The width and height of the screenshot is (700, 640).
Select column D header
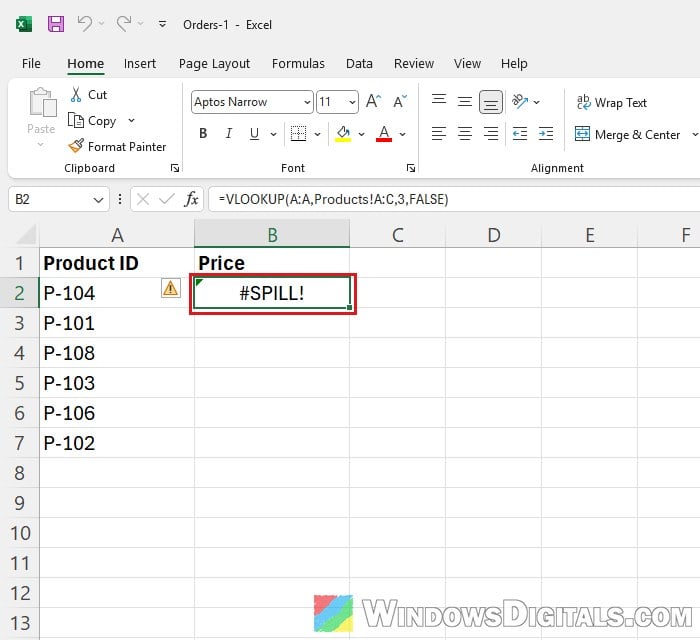click(x=493, y=234)
